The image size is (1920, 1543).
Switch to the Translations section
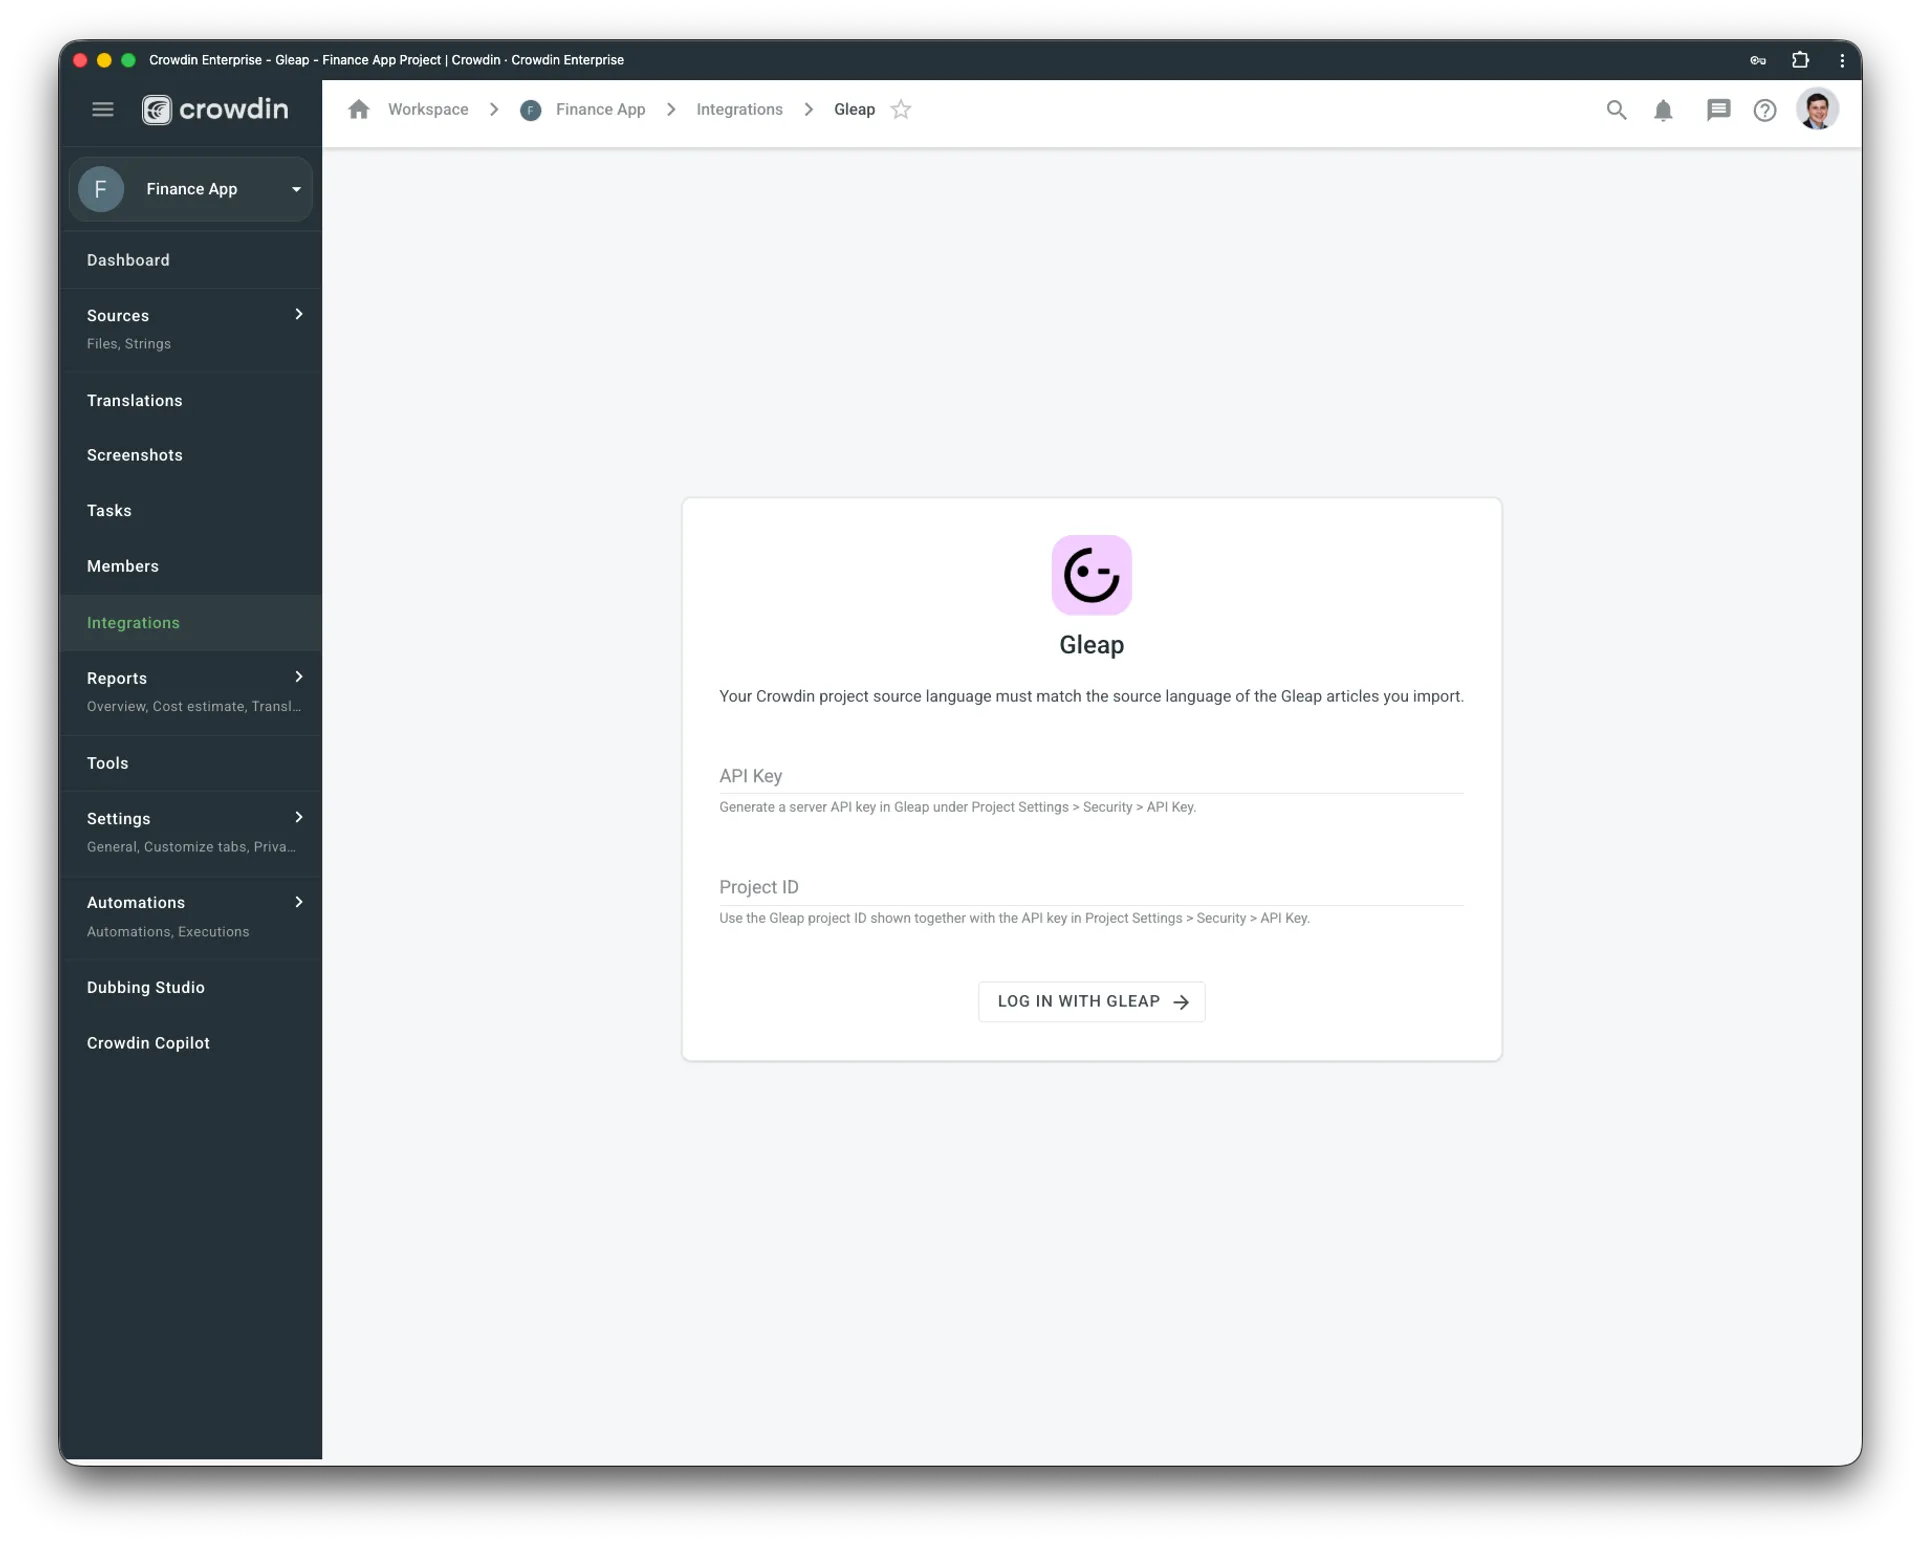tap(134, 400)
